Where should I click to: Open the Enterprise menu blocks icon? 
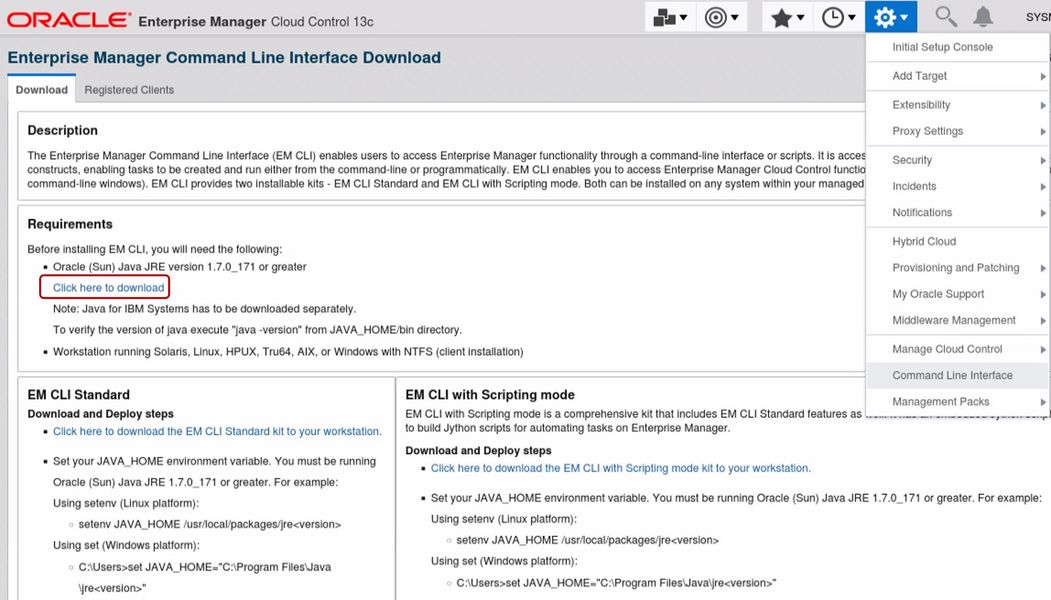click(x=670, y=17)
